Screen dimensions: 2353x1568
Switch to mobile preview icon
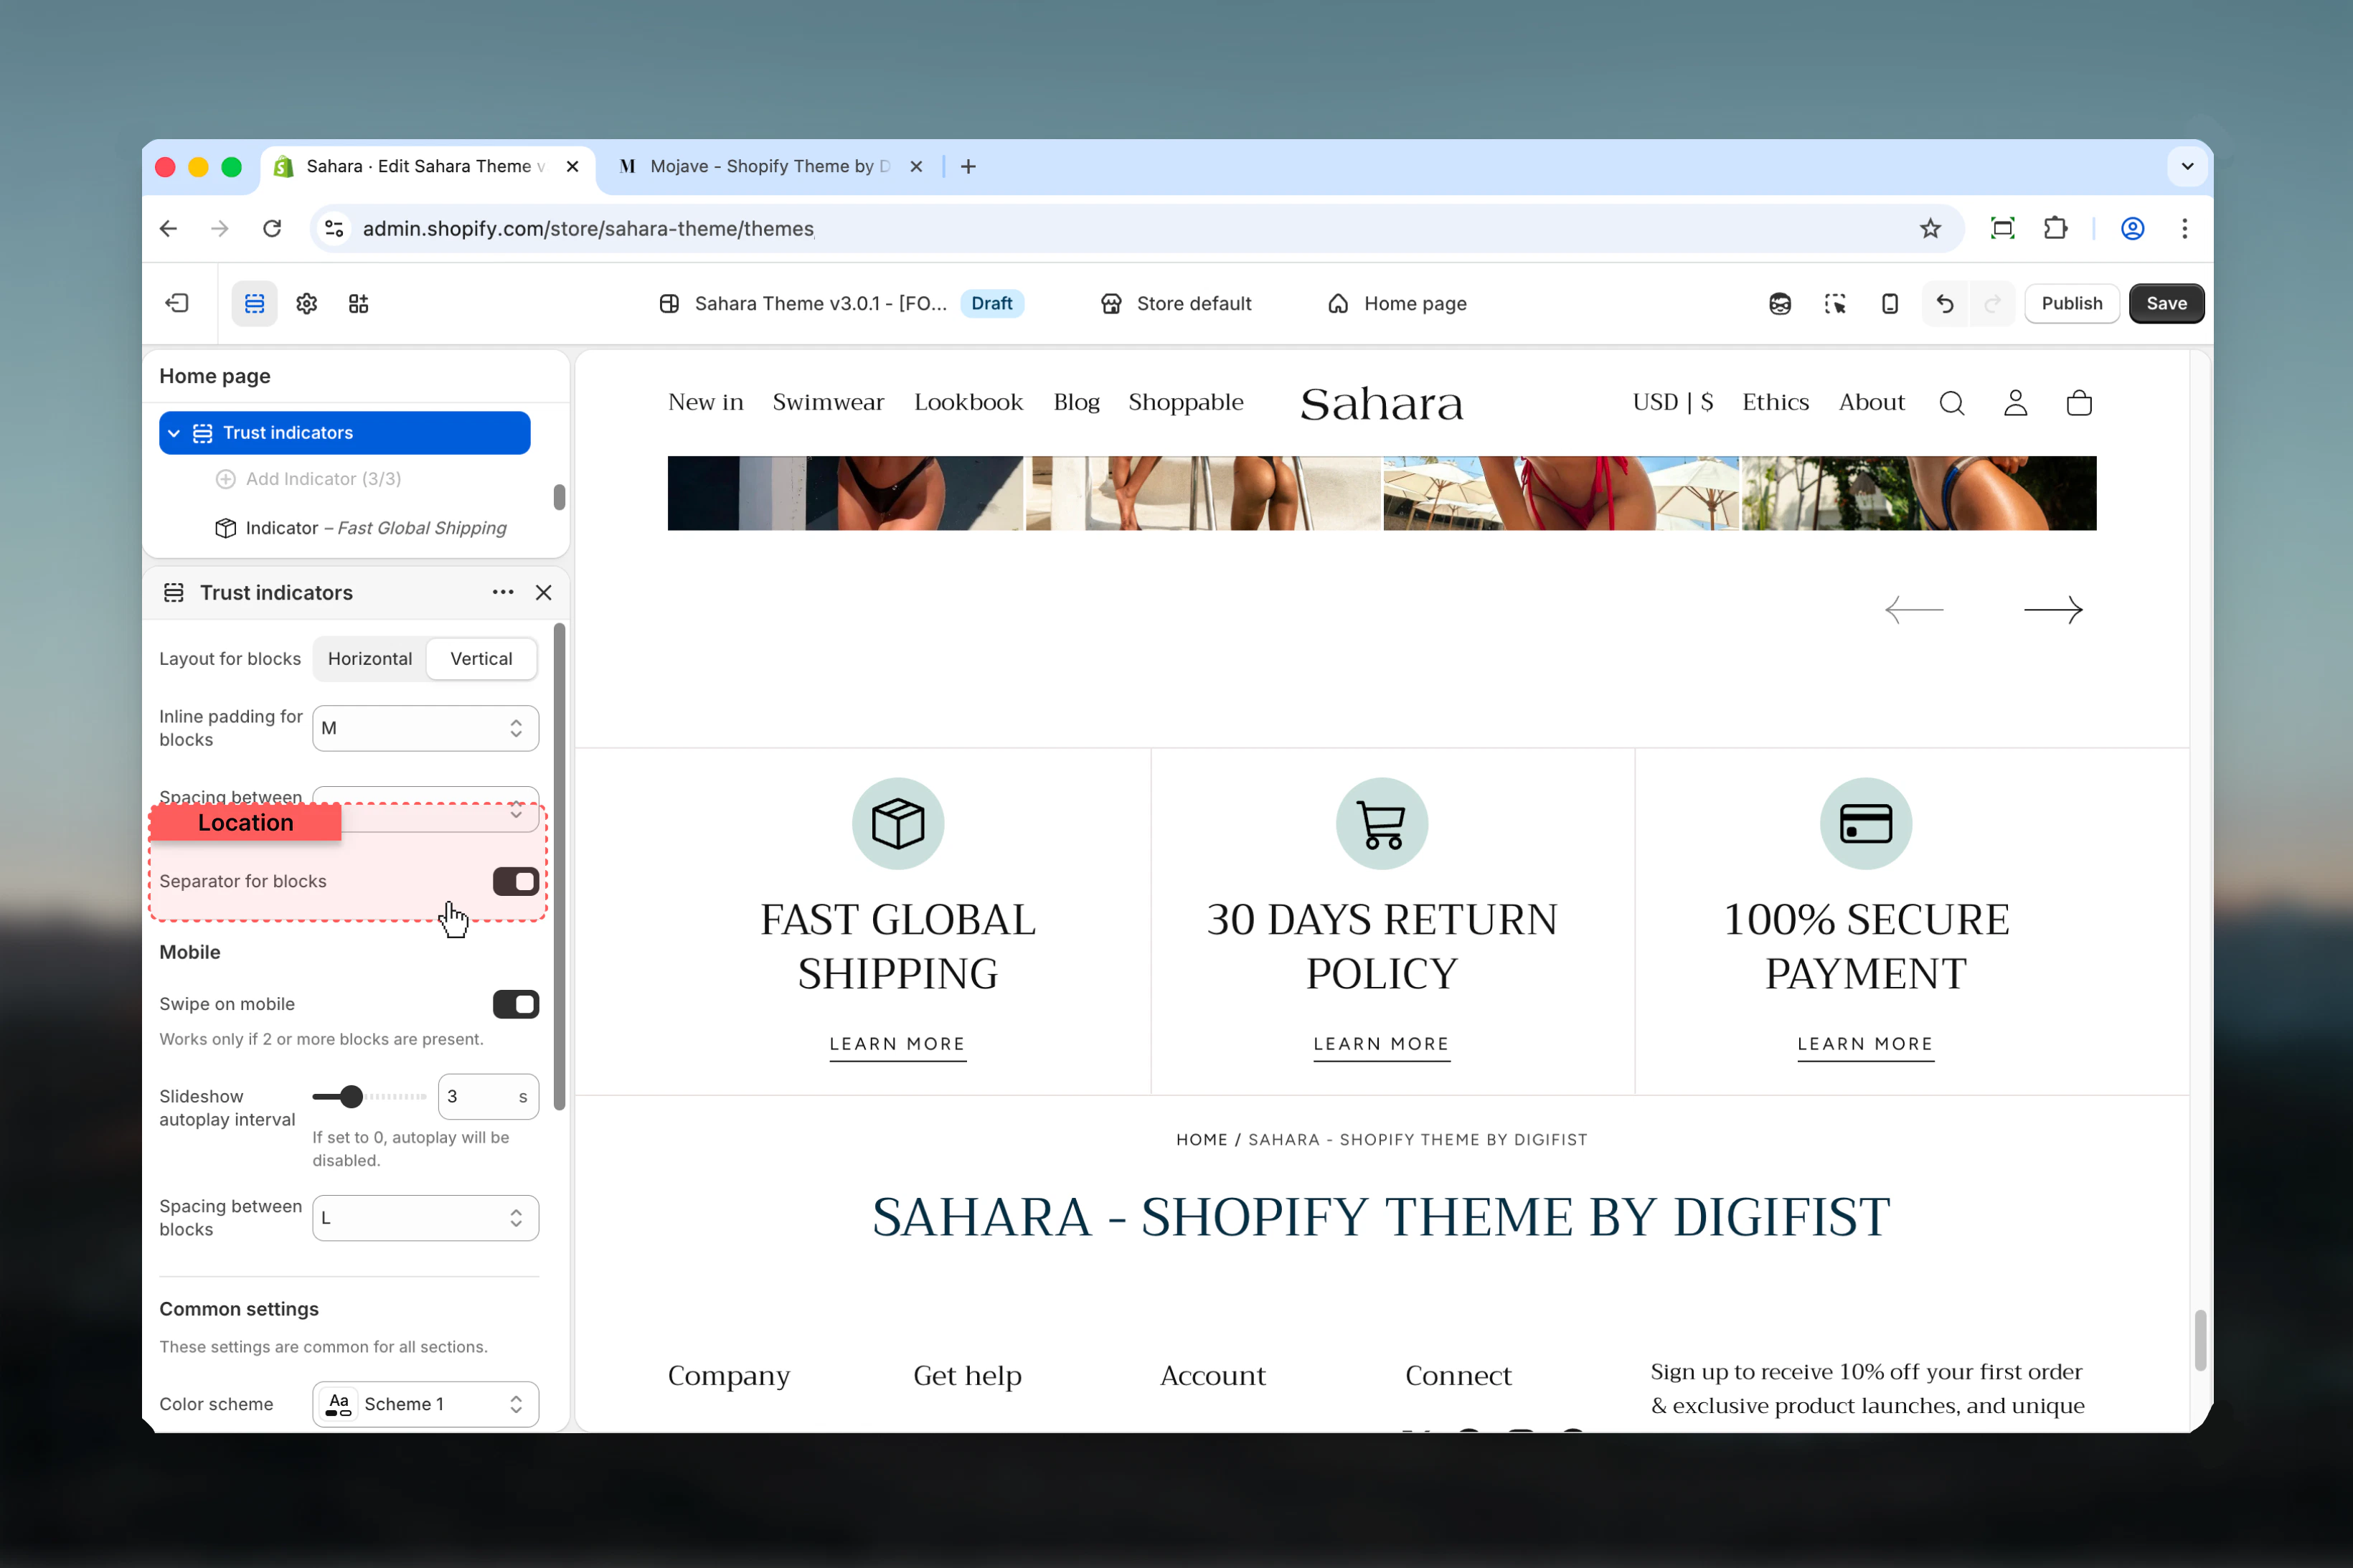click(x=1890, y=303)
